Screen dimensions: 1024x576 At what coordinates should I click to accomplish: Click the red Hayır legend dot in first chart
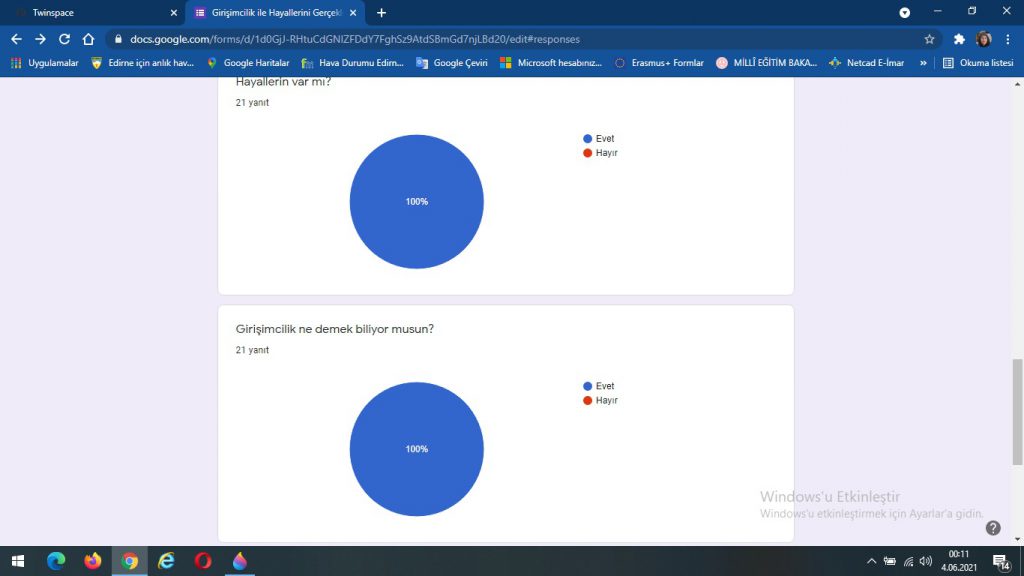tap(588, 153)
